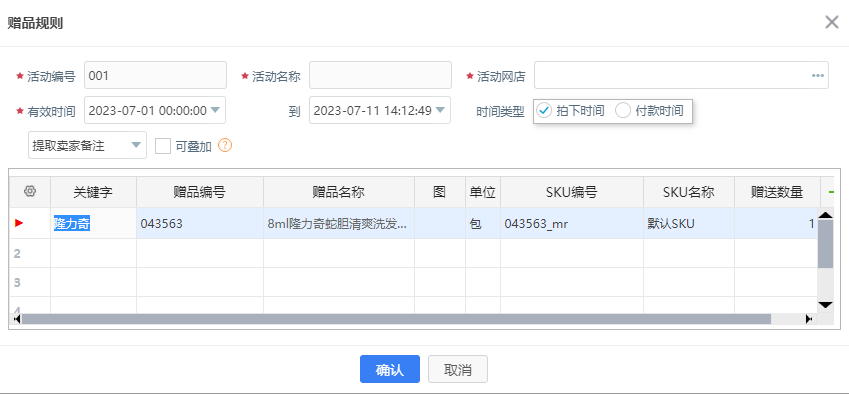
Task: Enable the 可叠加 checkbox
Action: (163, 146)
